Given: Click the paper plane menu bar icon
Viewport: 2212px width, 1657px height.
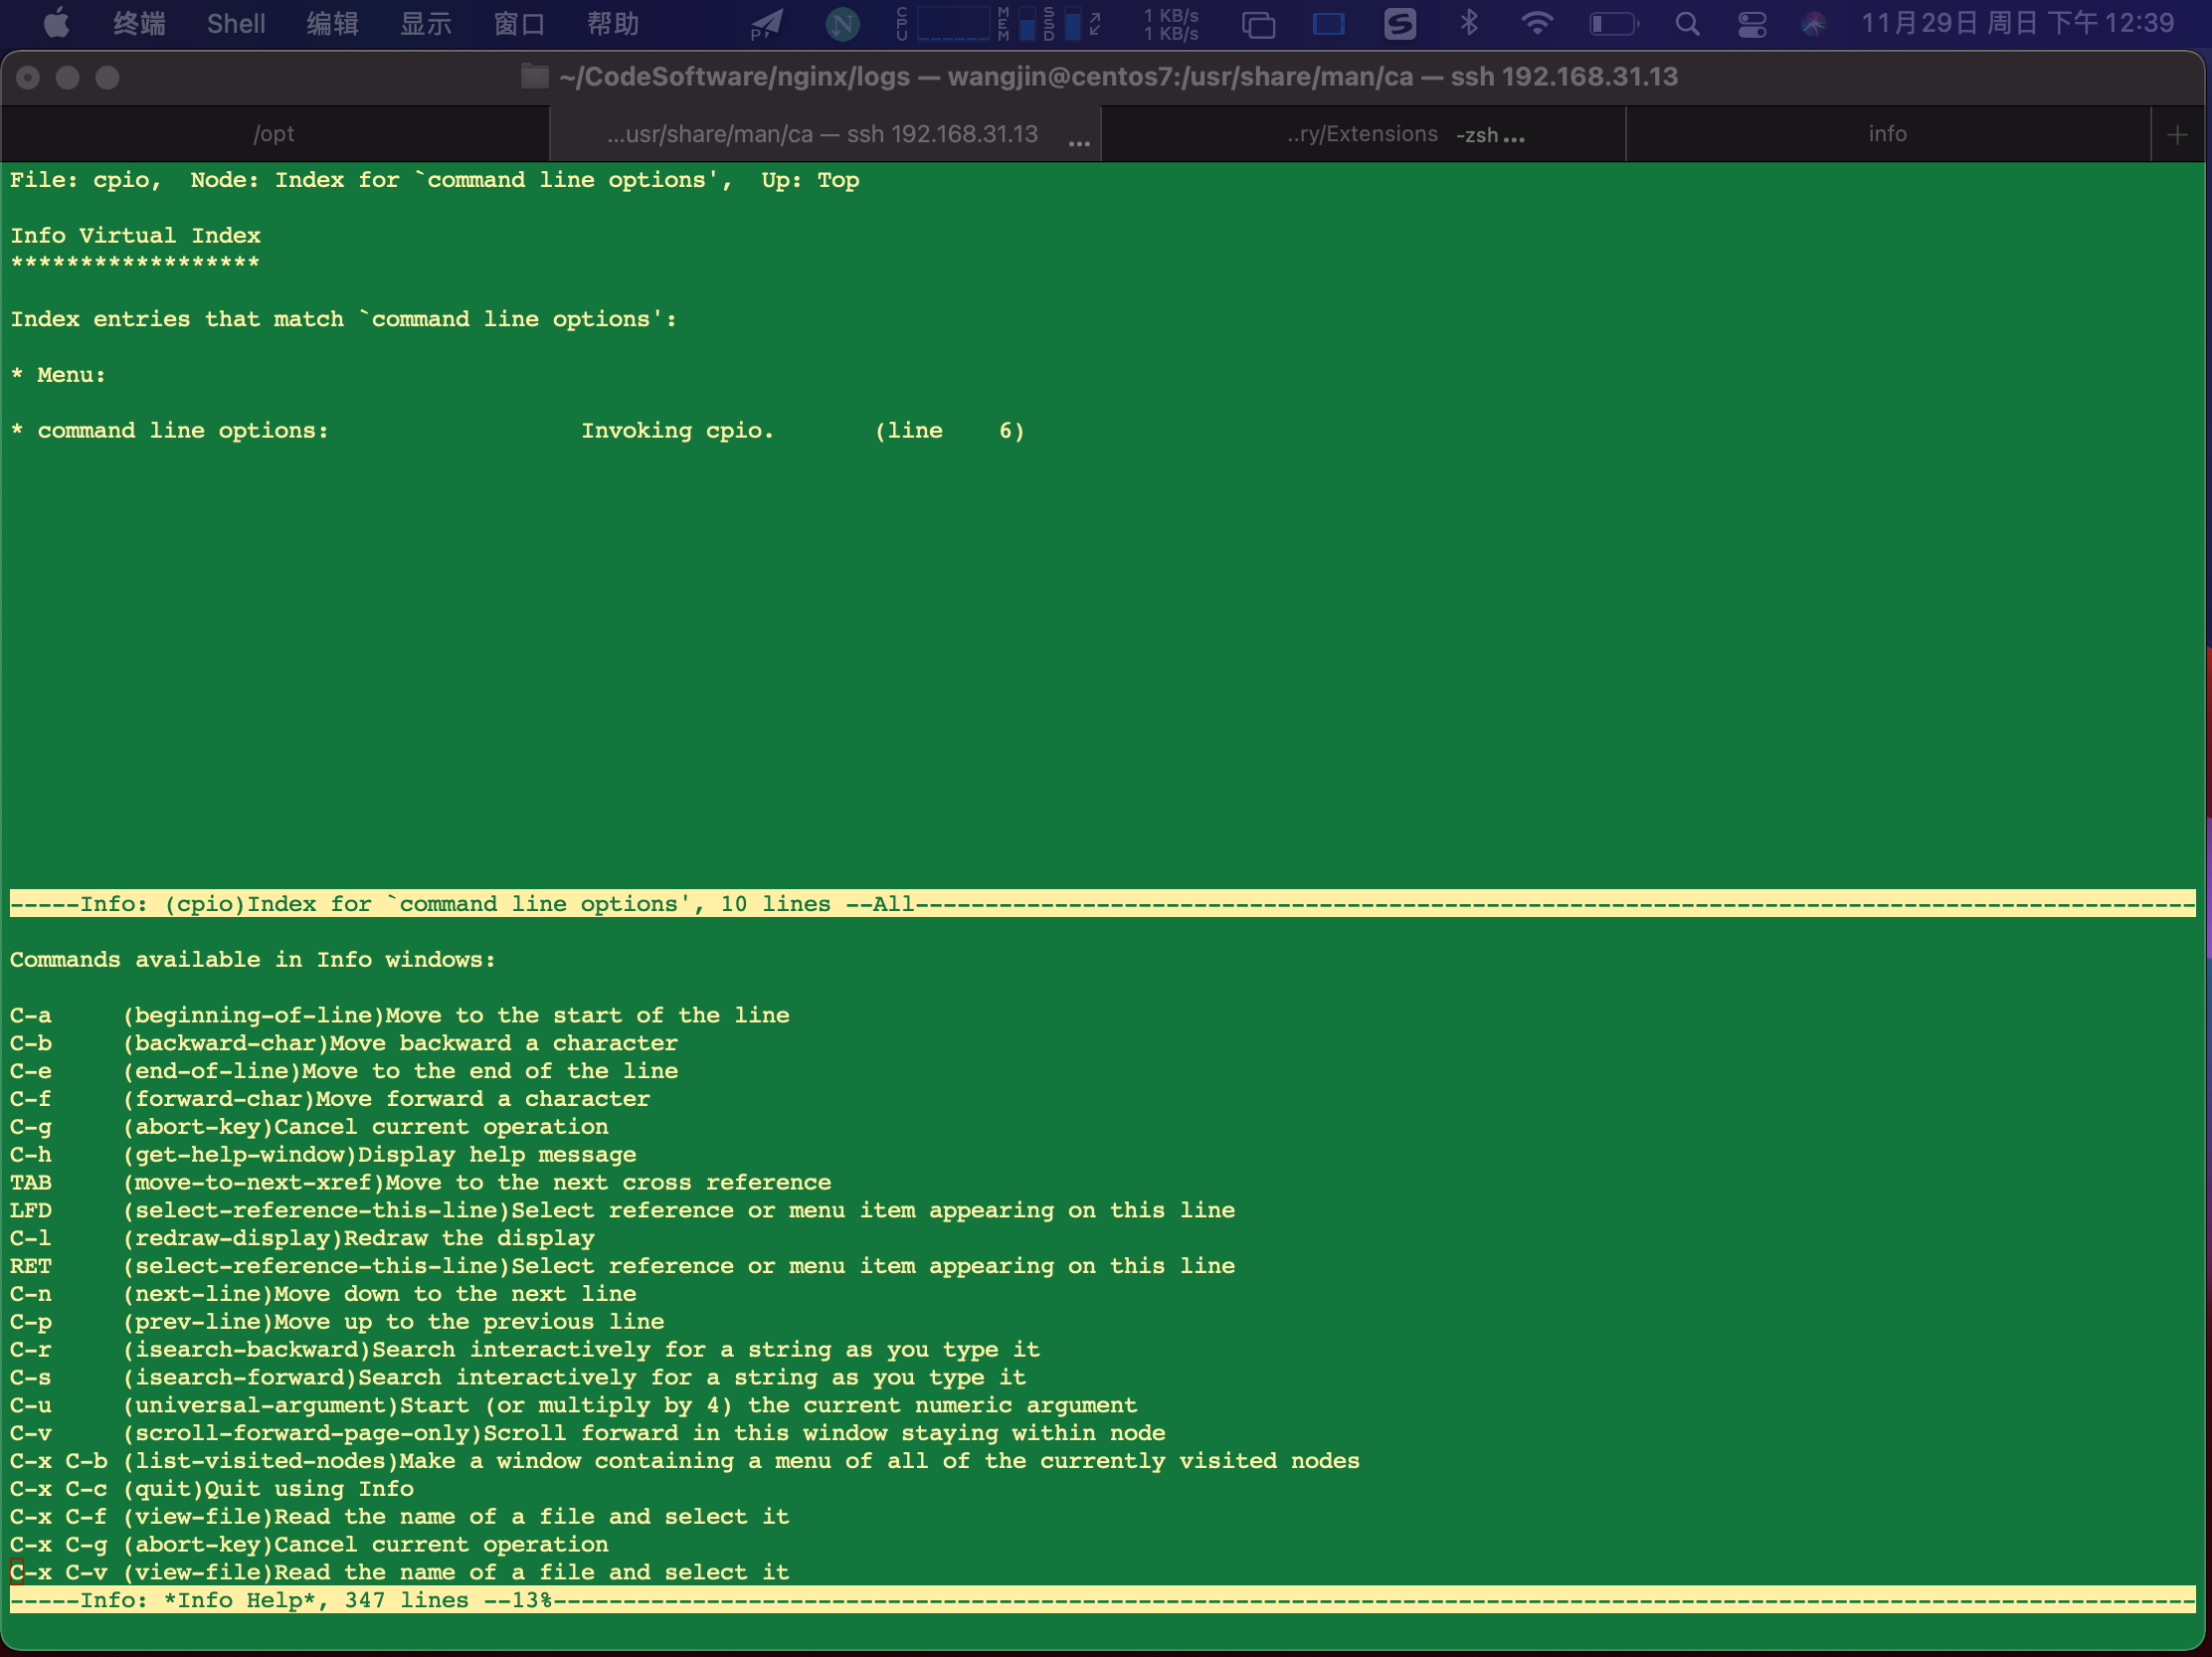Looking at the screenshot, I should coord(766,24).
